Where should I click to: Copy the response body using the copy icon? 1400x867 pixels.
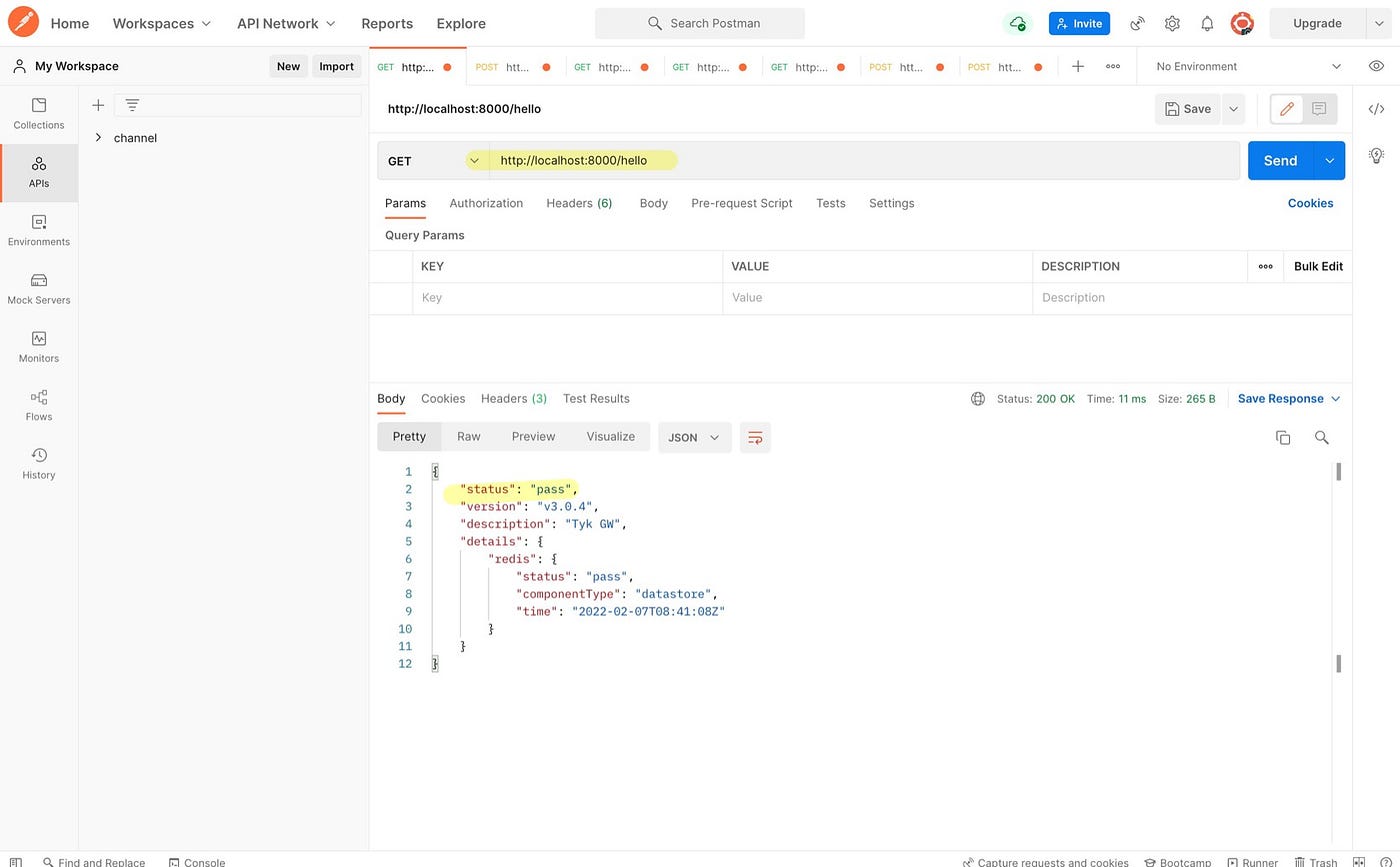click(x=1283, y=437)
